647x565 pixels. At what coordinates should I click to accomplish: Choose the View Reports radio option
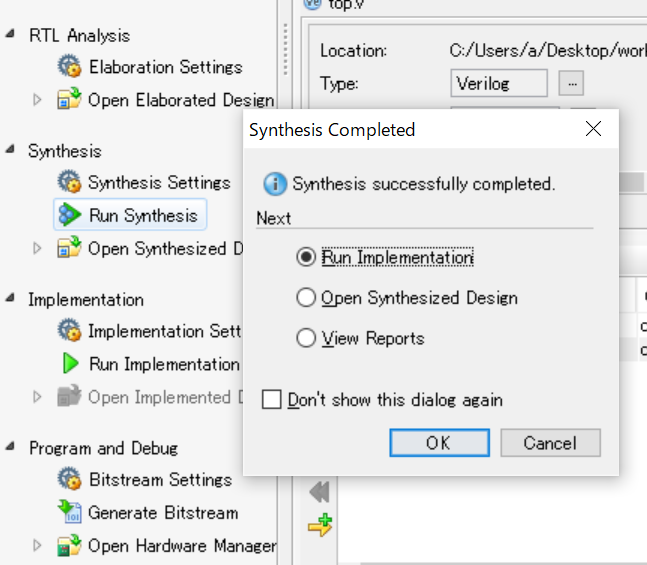306,339
